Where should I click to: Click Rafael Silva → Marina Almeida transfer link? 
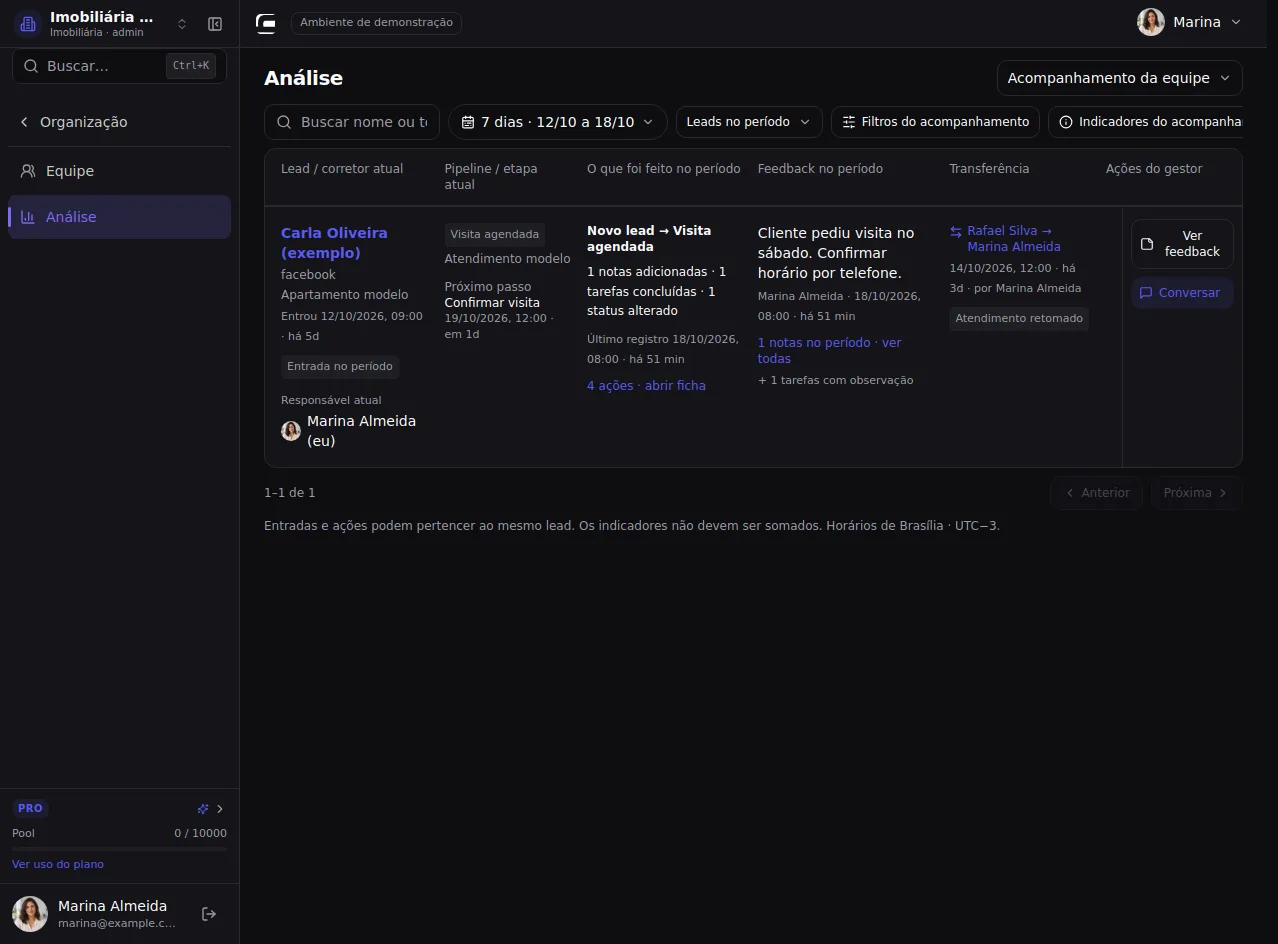coord(1013,239)
